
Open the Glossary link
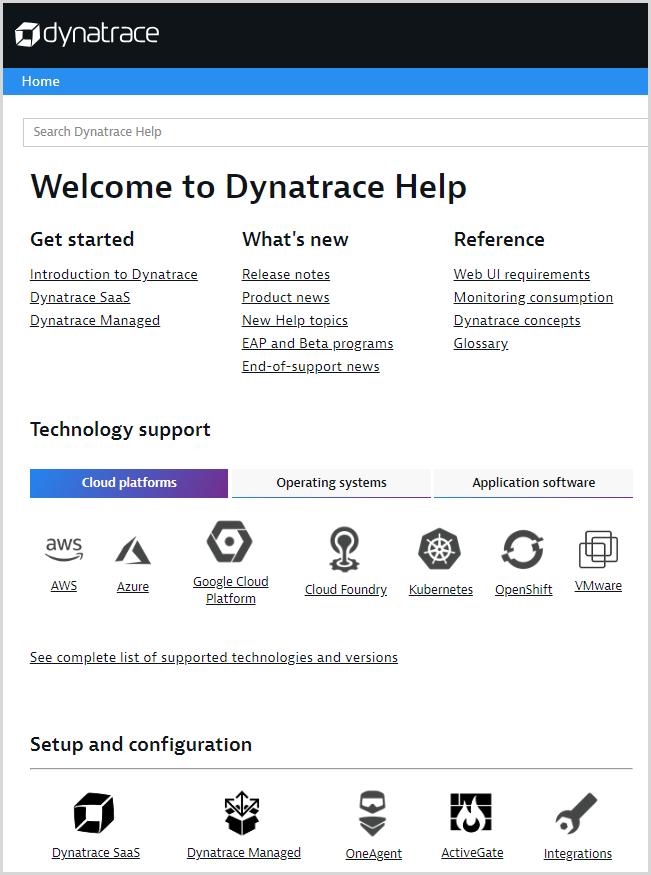pos(481,343)
